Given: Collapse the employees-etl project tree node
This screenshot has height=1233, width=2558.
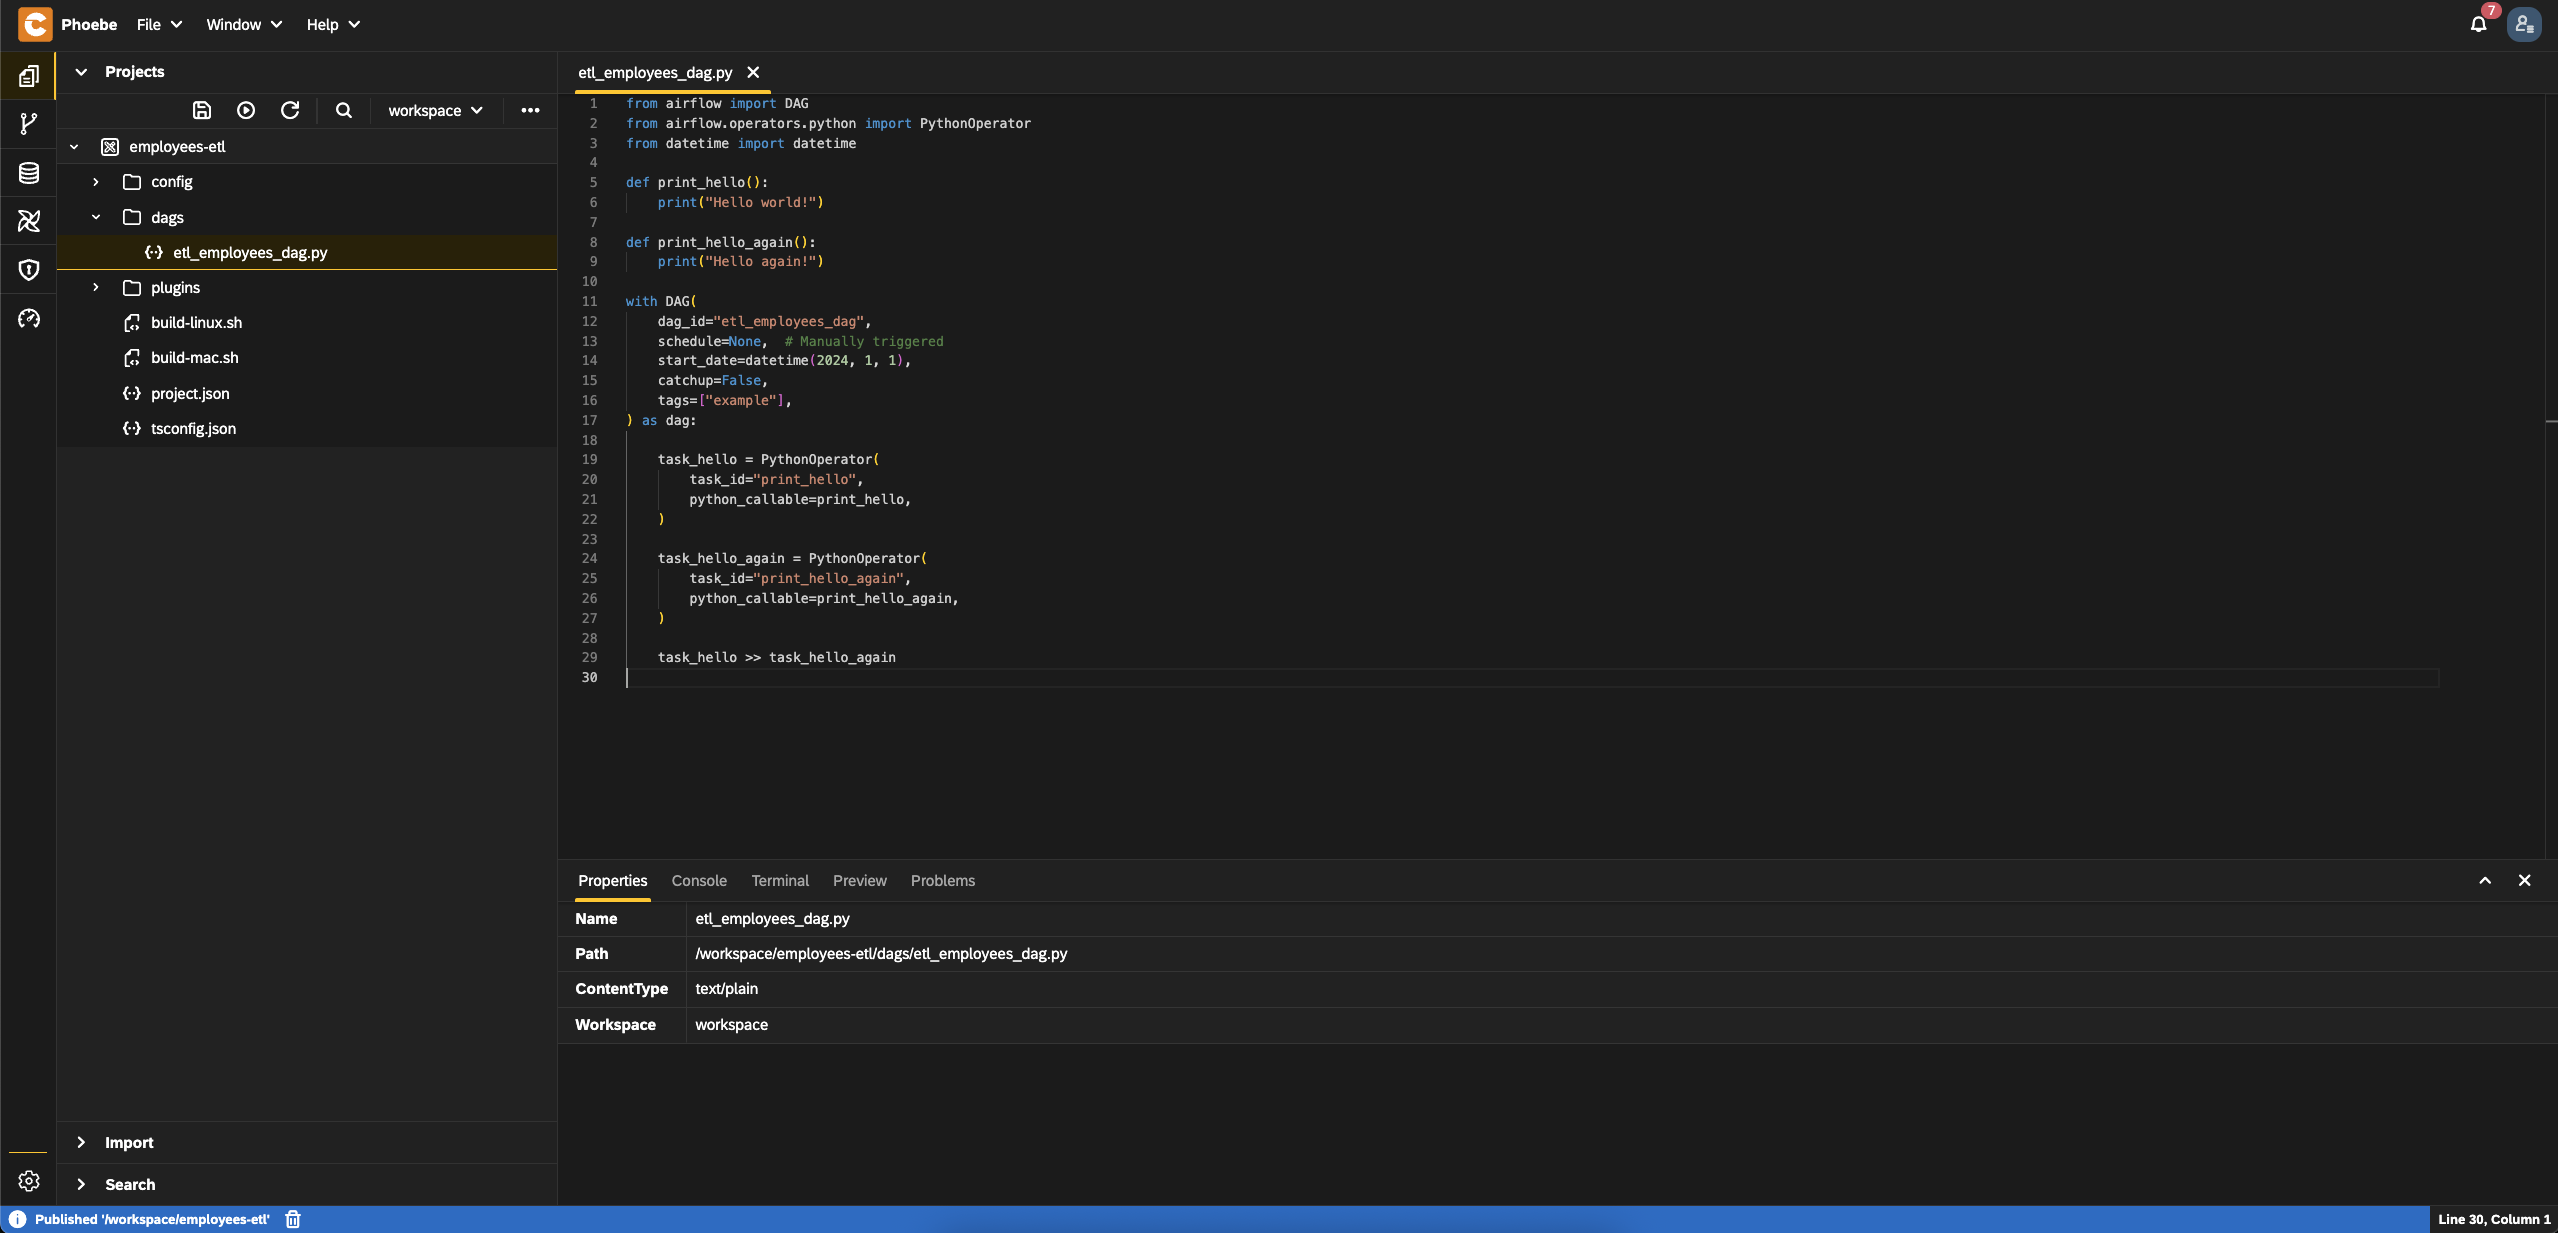Looking at the screenshot, I should coord(74,147).
